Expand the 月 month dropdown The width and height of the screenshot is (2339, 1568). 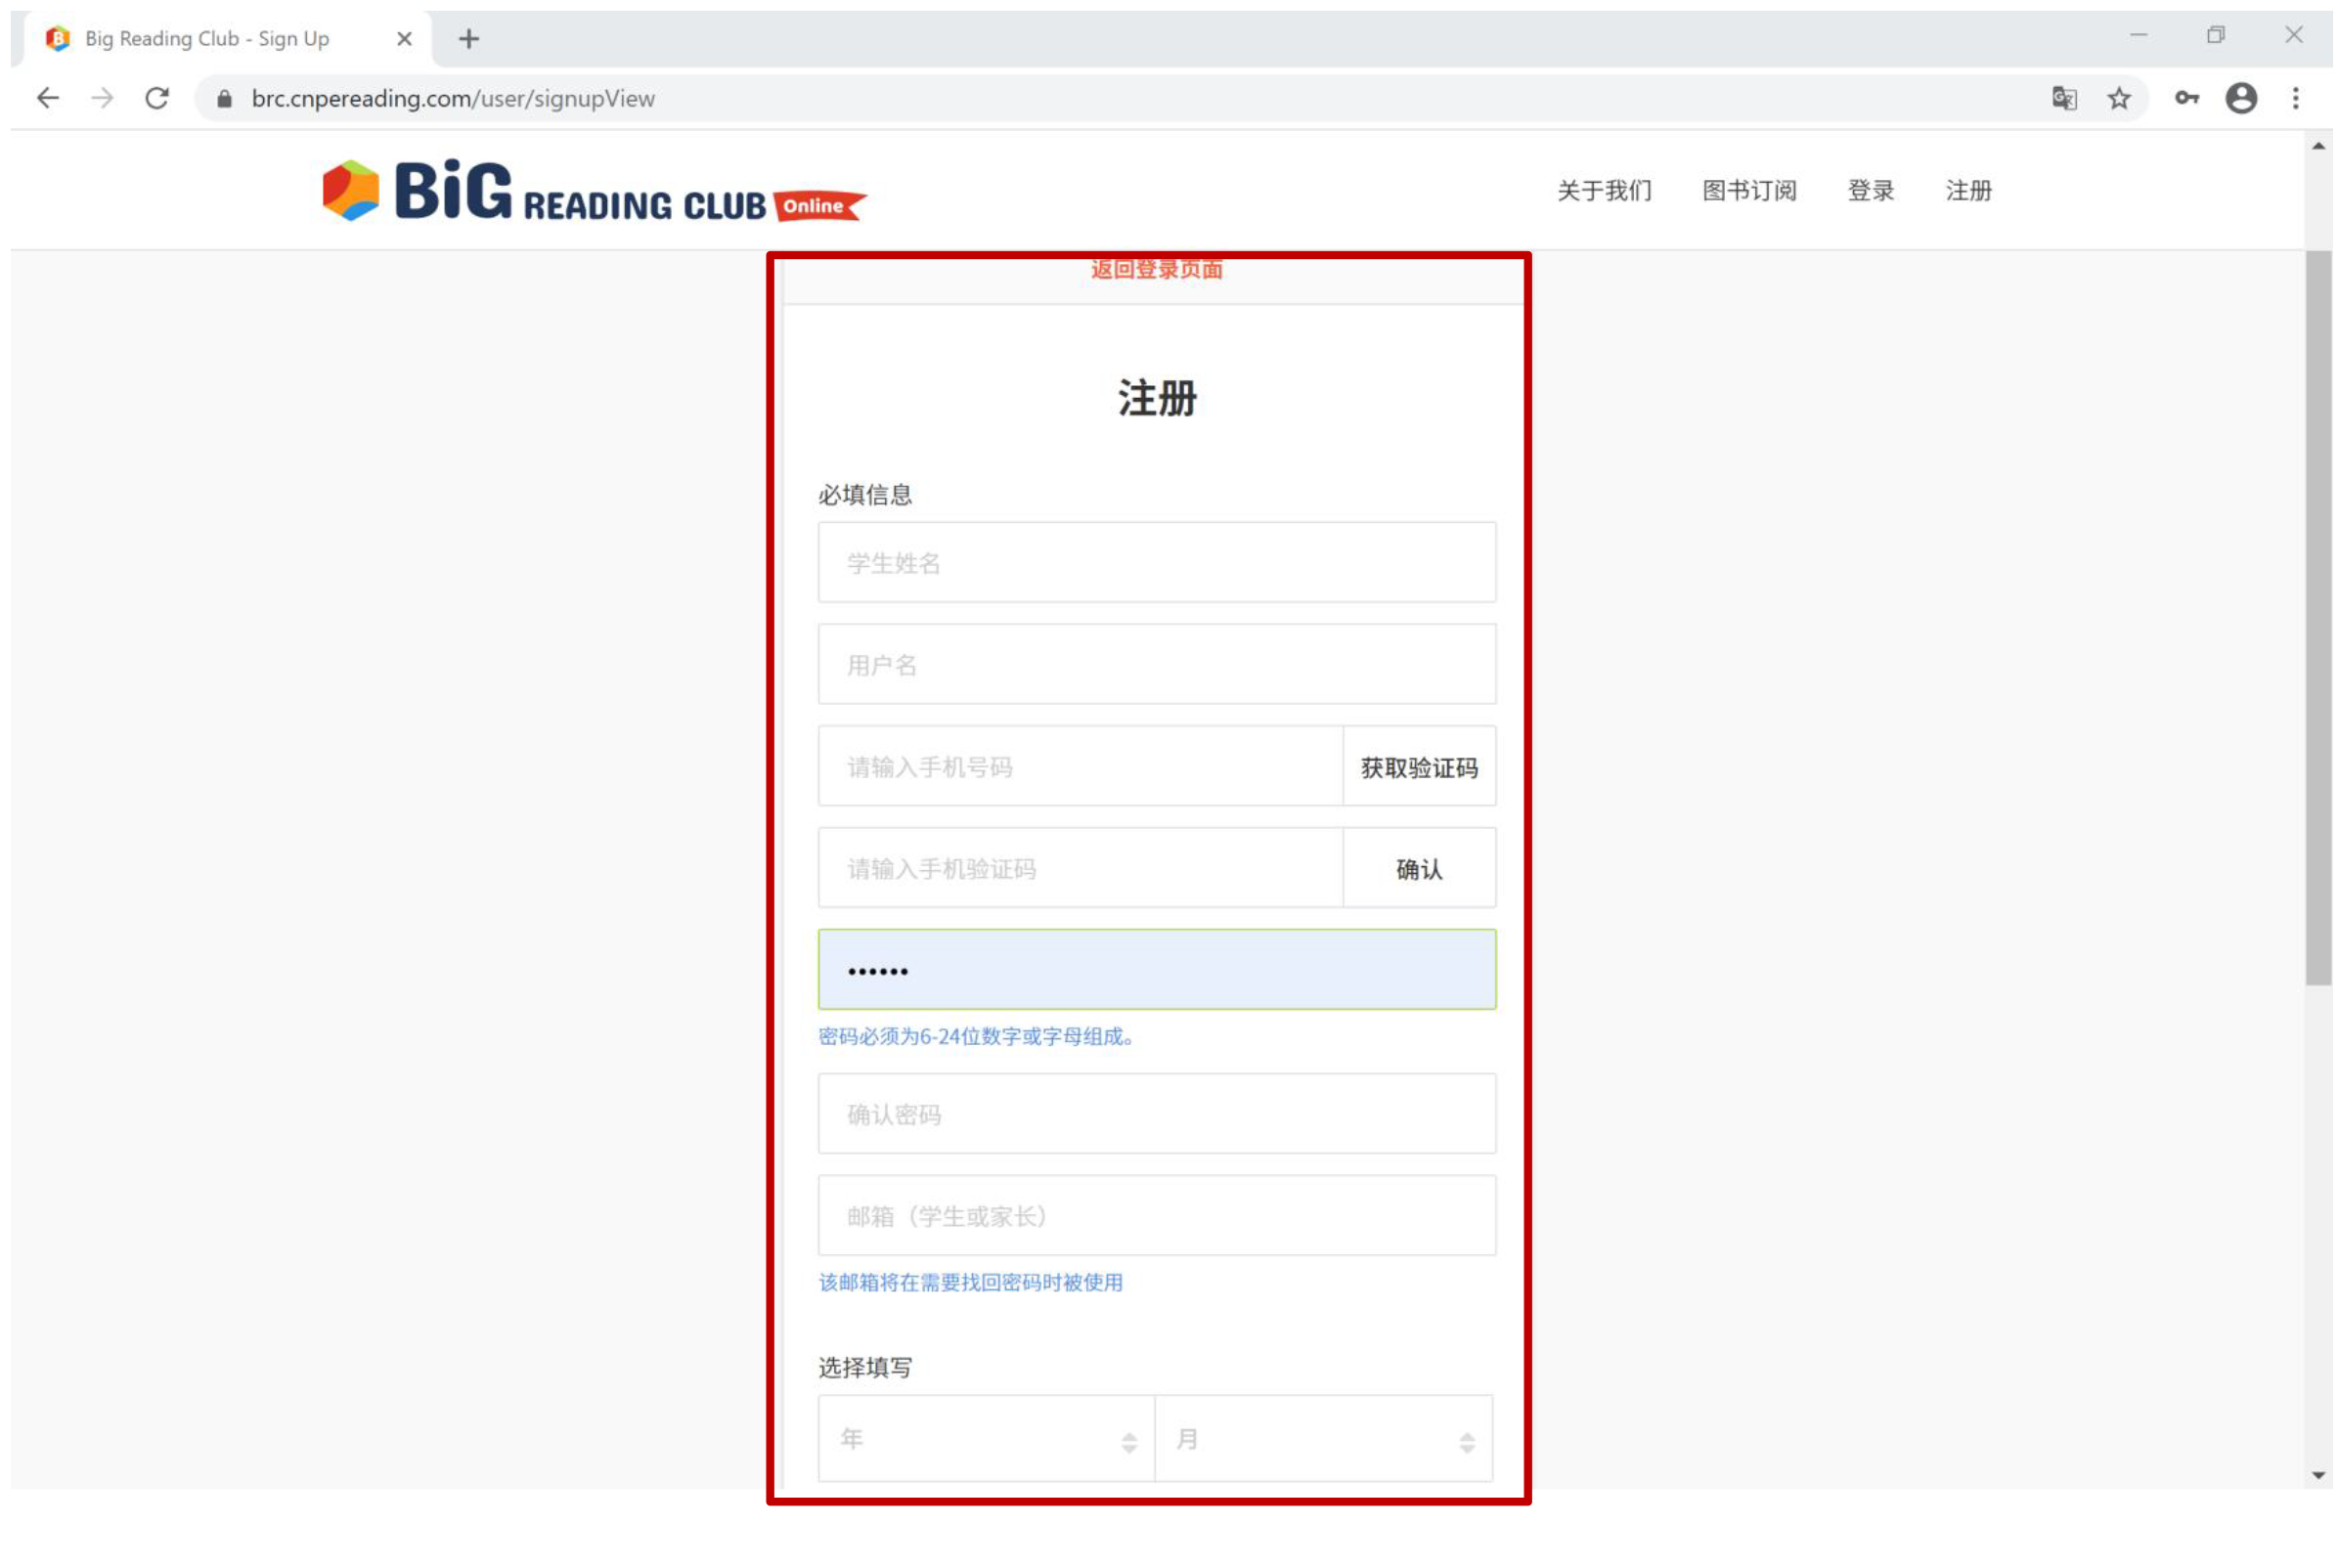1323,1439
